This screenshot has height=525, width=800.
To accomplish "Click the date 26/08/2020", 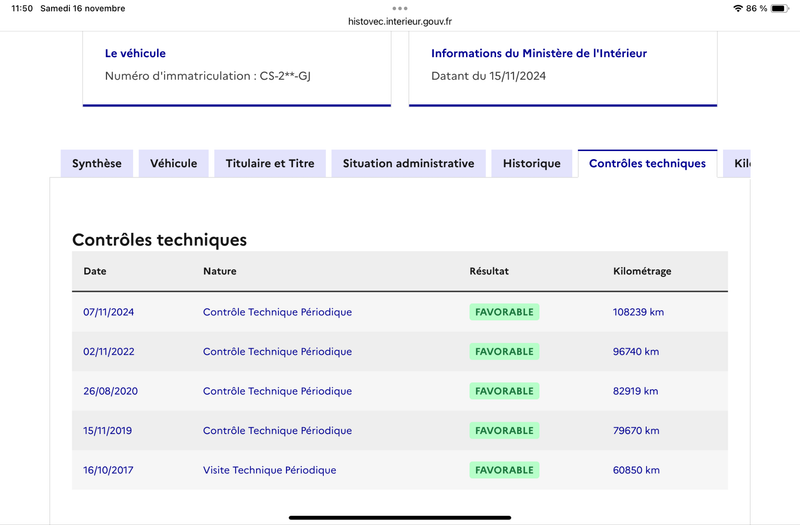I will click(x=110, y=391).
